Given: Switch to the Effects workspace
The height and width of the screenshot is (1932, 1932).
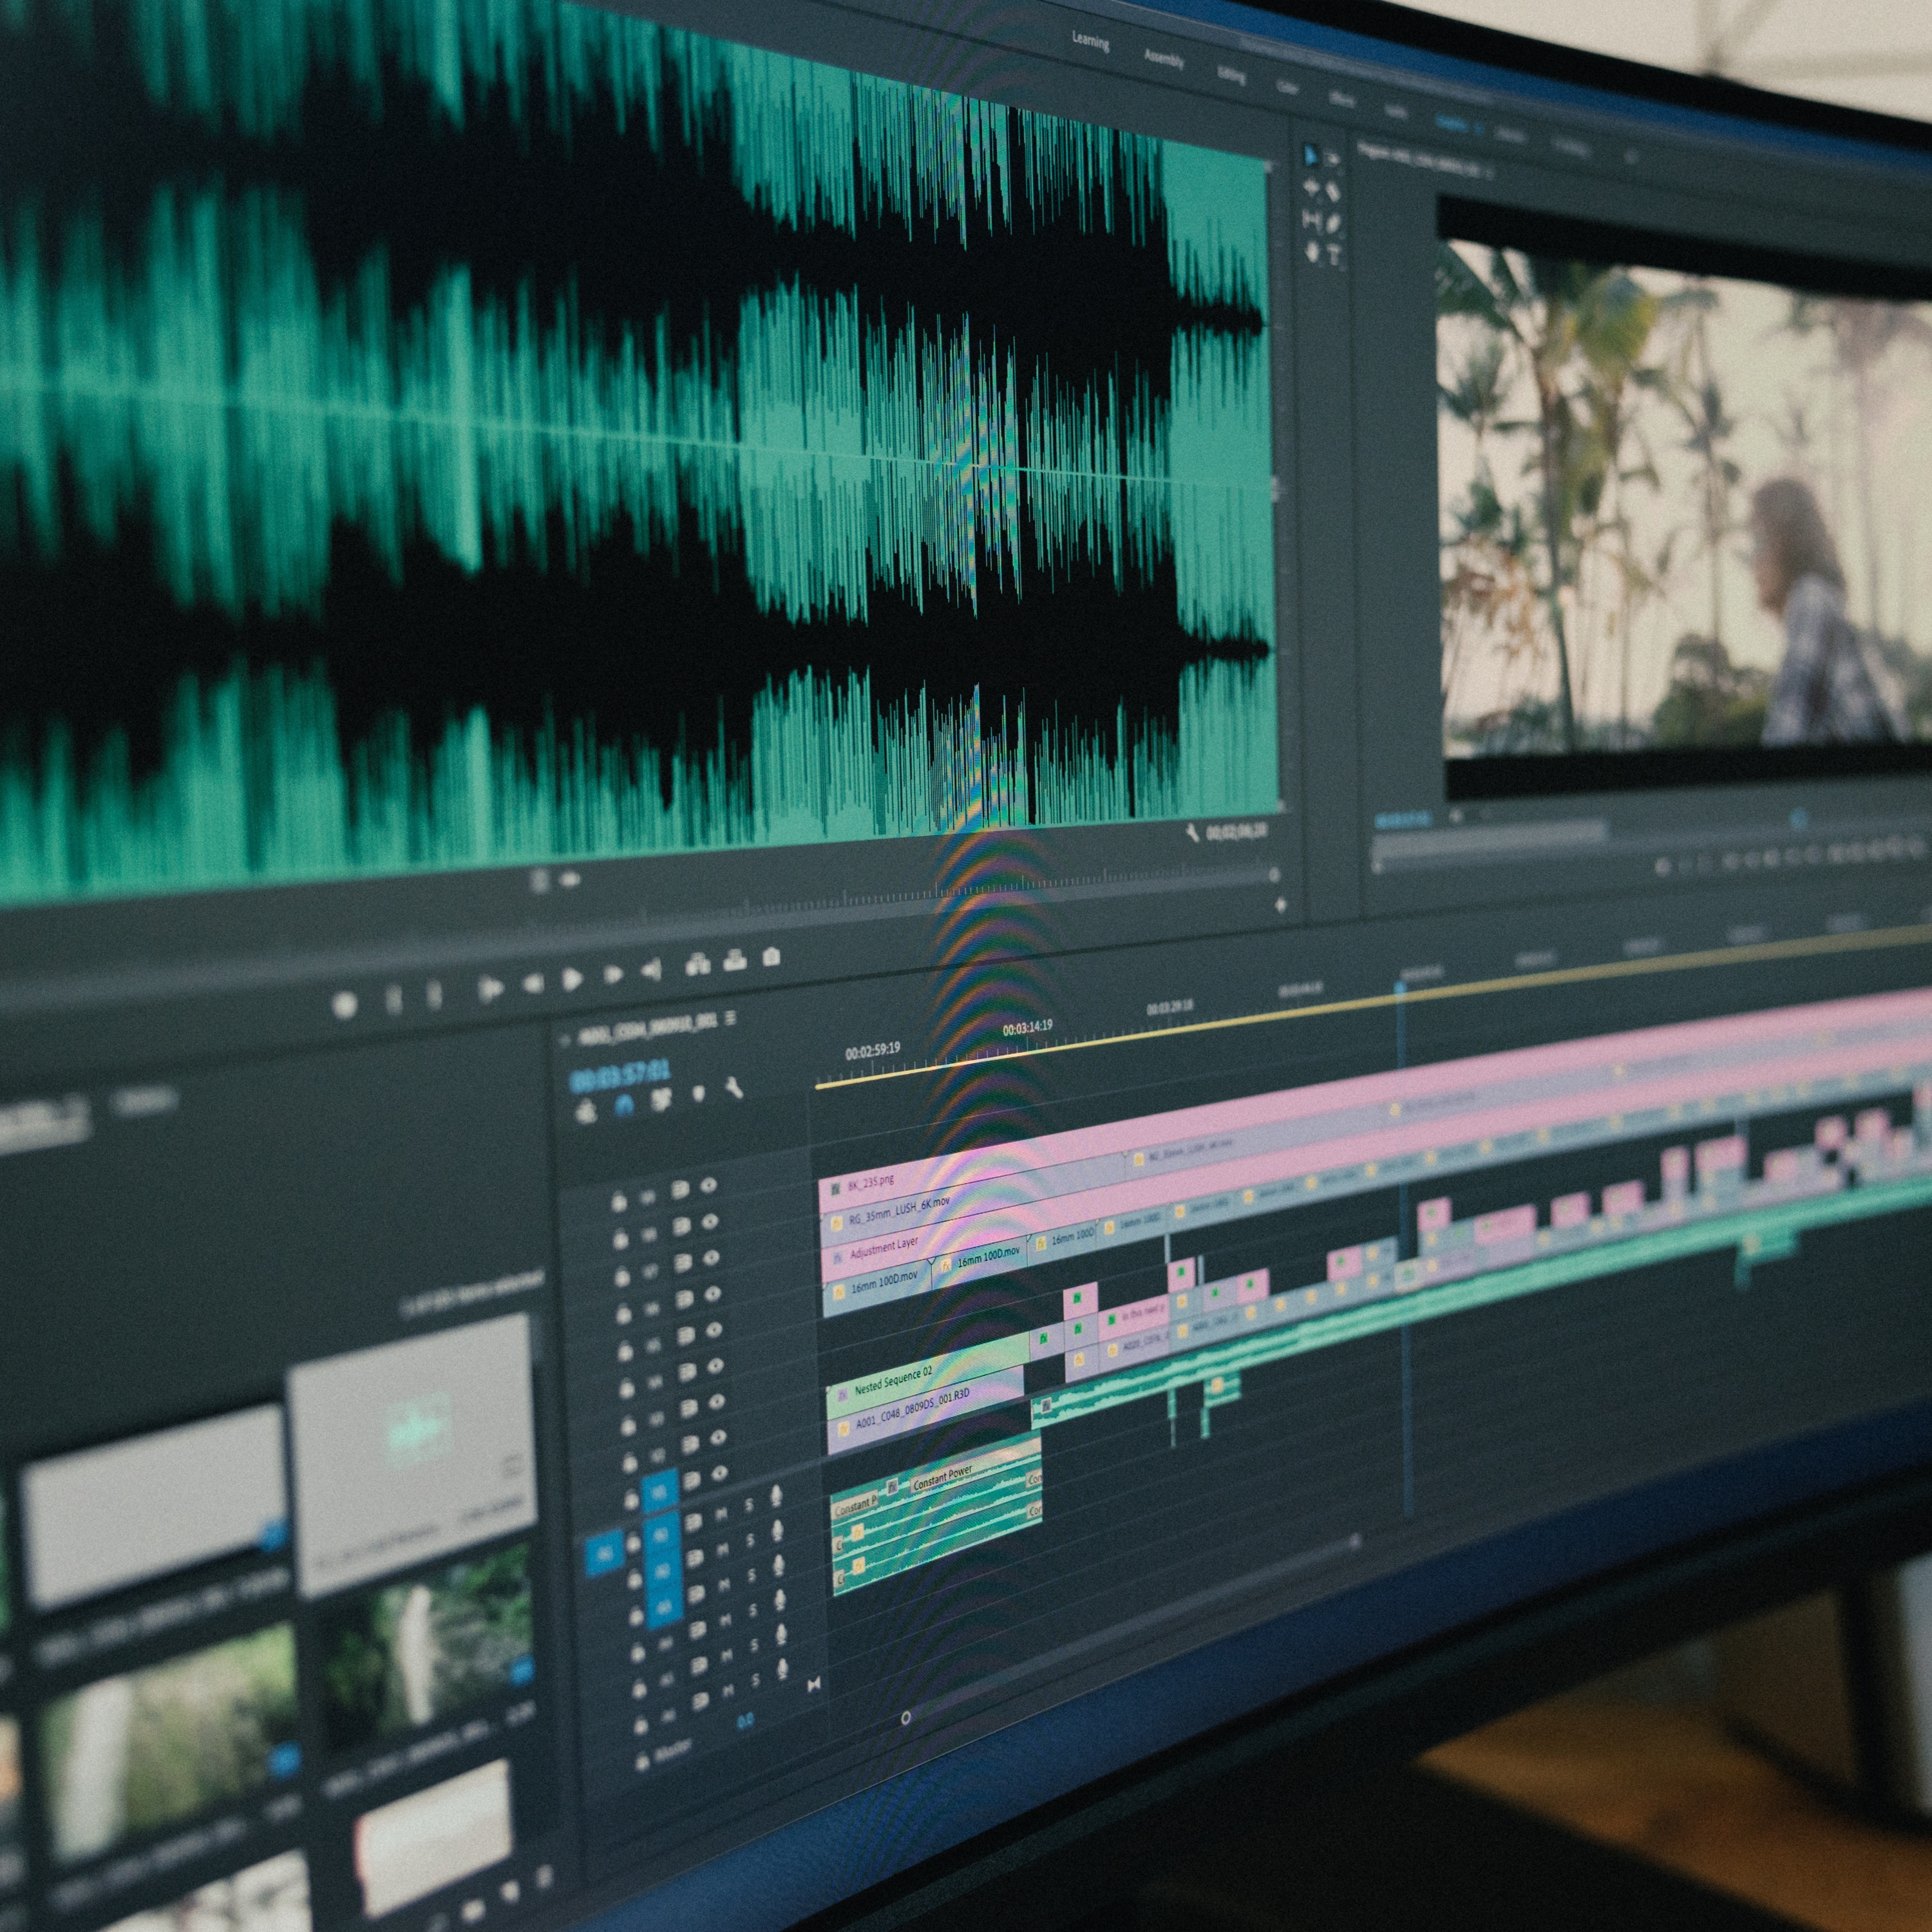Looking at the screenshot, I should [x=1343, y=100].
